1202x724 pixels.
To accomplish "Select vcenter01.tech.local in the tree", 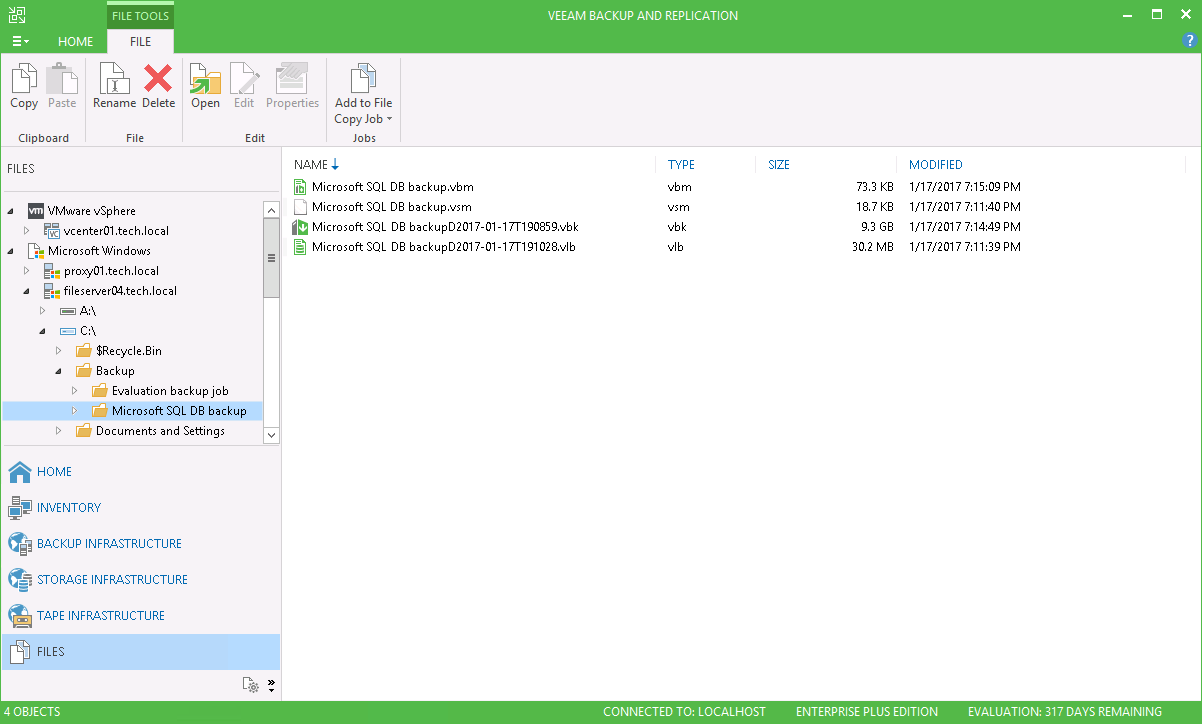I will (x=116, y=231).
